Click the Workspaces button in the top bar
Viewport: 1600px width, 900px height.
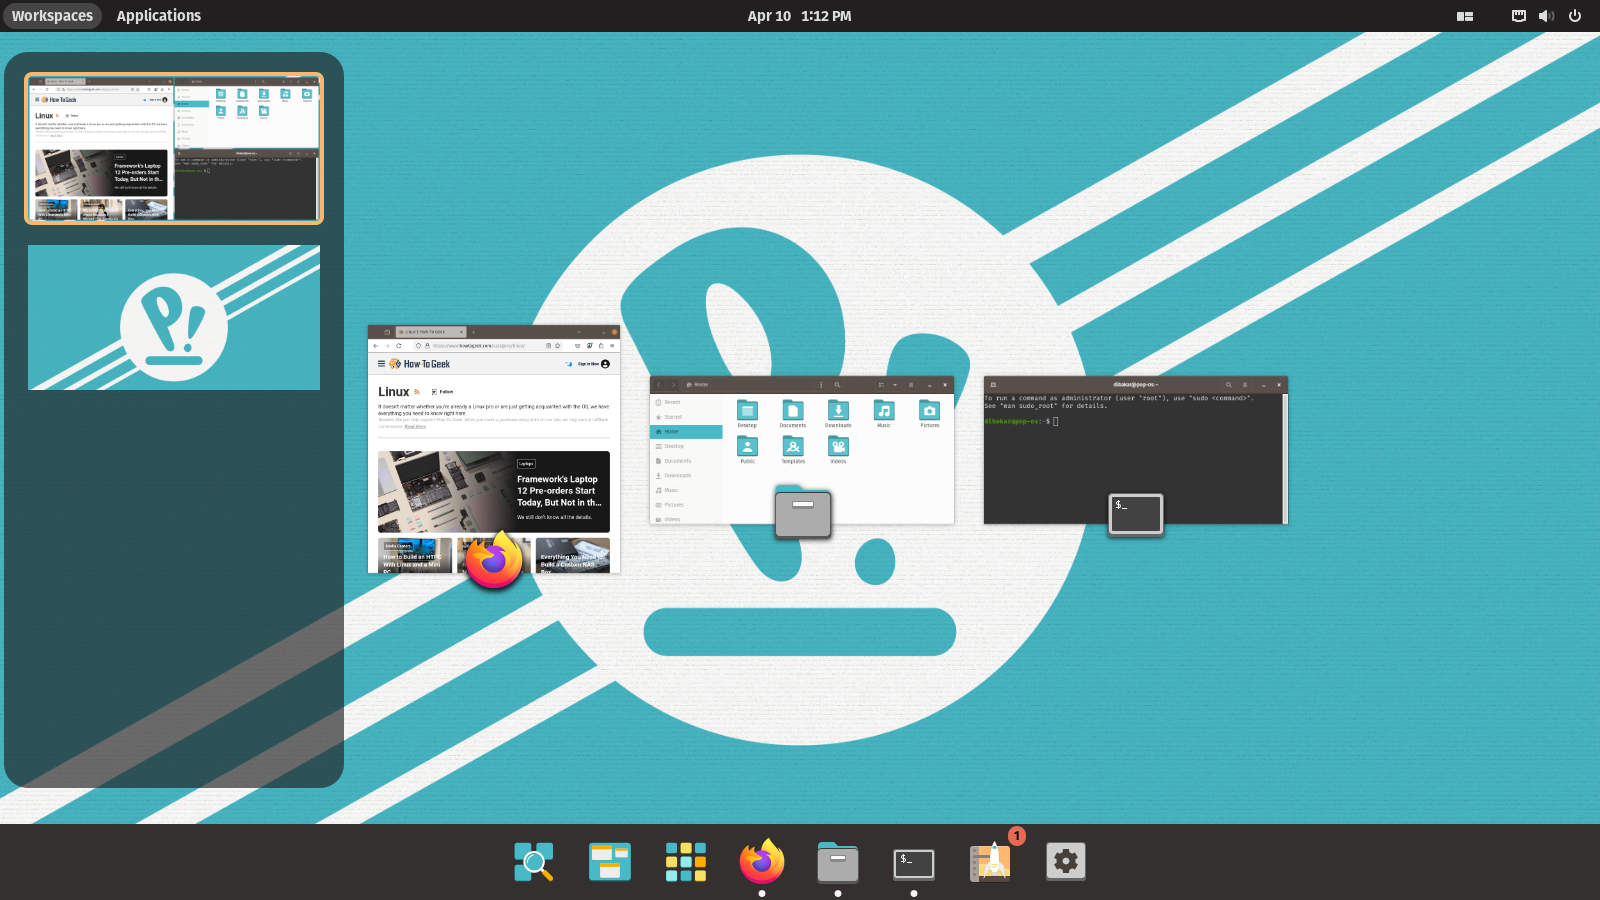52,15
